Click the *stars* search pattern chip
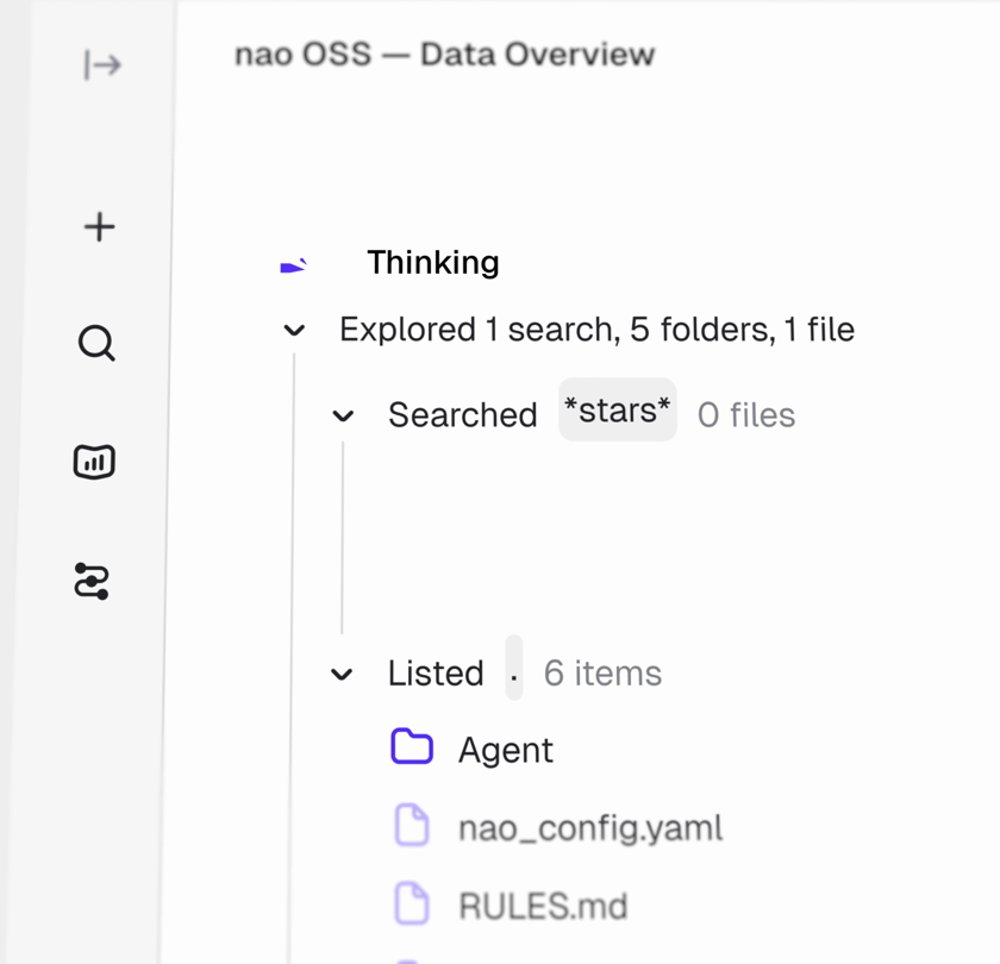 pyautogui.click(x=617, y=410)
